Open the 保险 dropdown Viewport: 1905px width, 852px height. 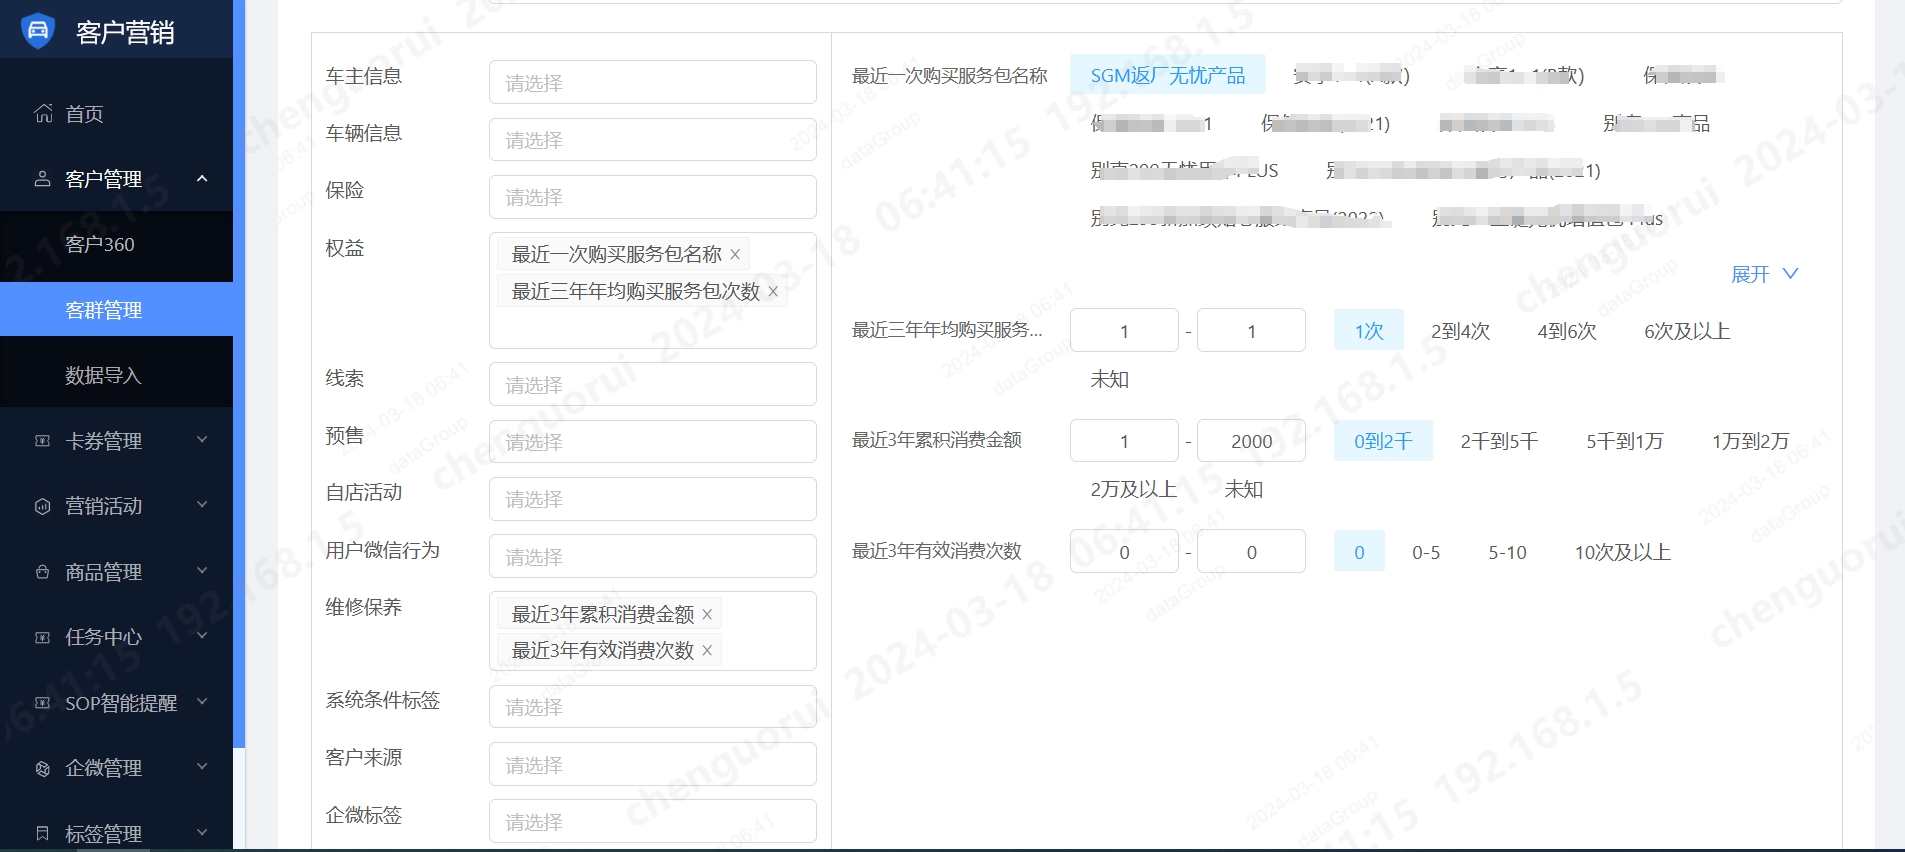[x=653, y=197]
